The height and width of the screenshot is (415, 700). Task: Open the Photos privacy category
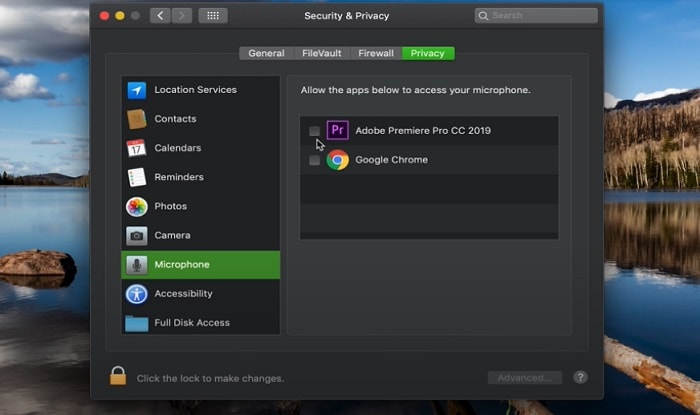(200, 206)
